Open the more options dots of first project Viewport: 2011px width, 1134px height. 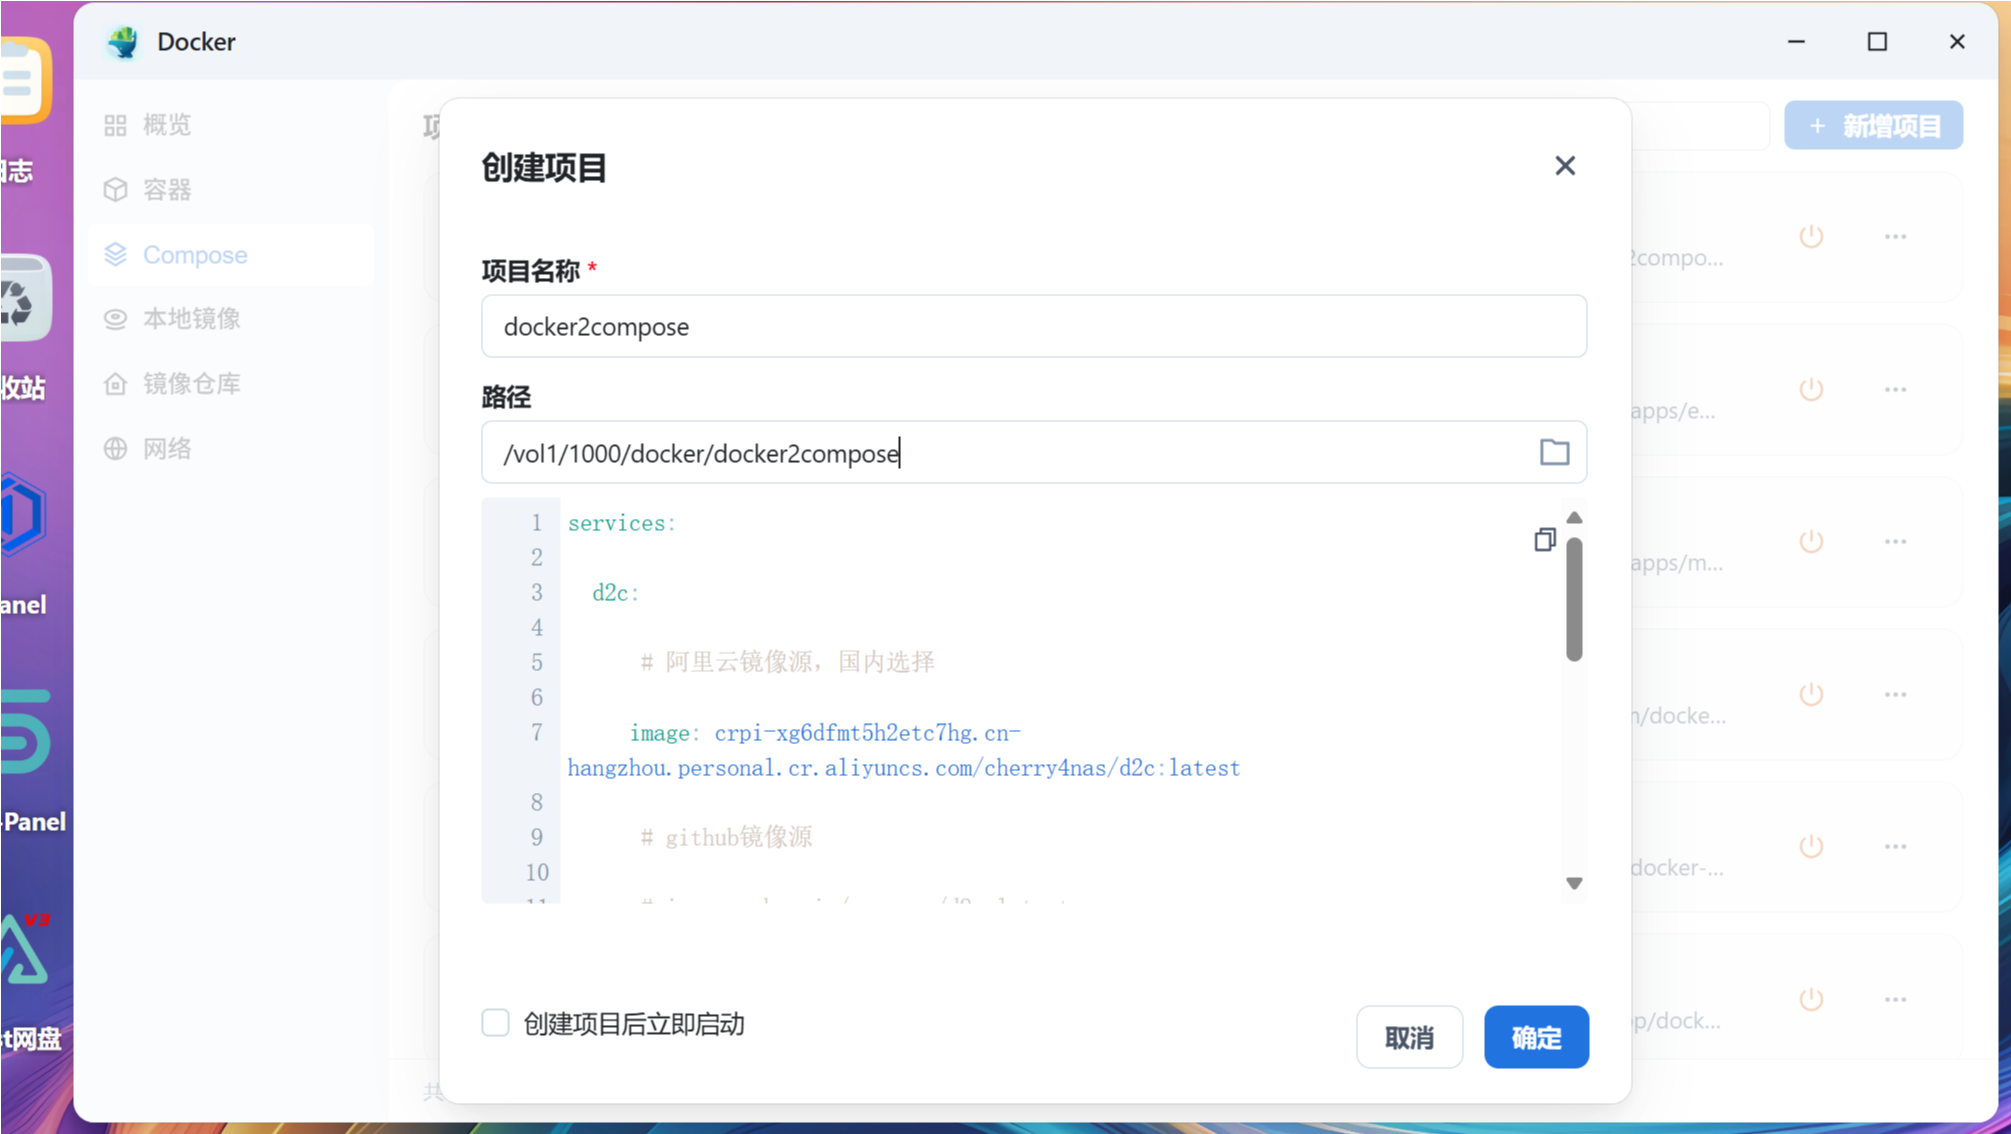pyautogui.click(x=1895, y=237)
